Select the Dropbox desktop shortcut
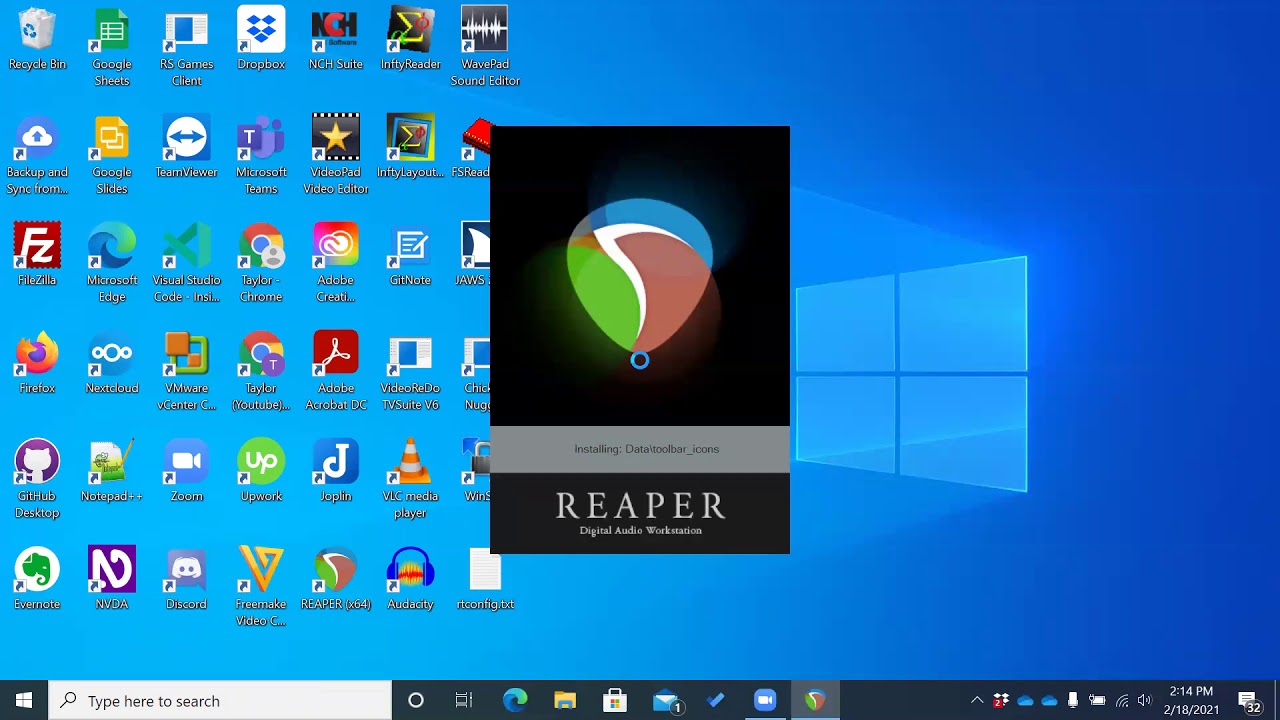This screenshot has height=720, width=1280. (x=261, y=40)
